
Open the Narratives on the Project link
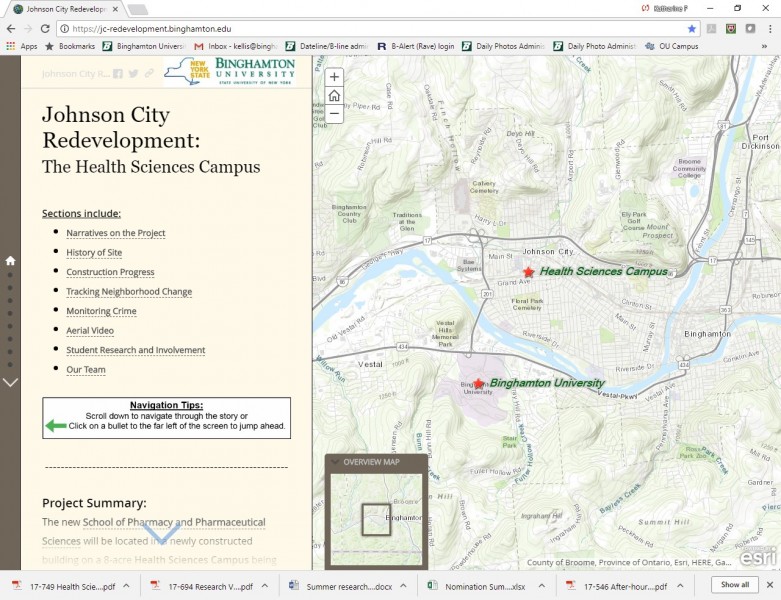point(115,233)
